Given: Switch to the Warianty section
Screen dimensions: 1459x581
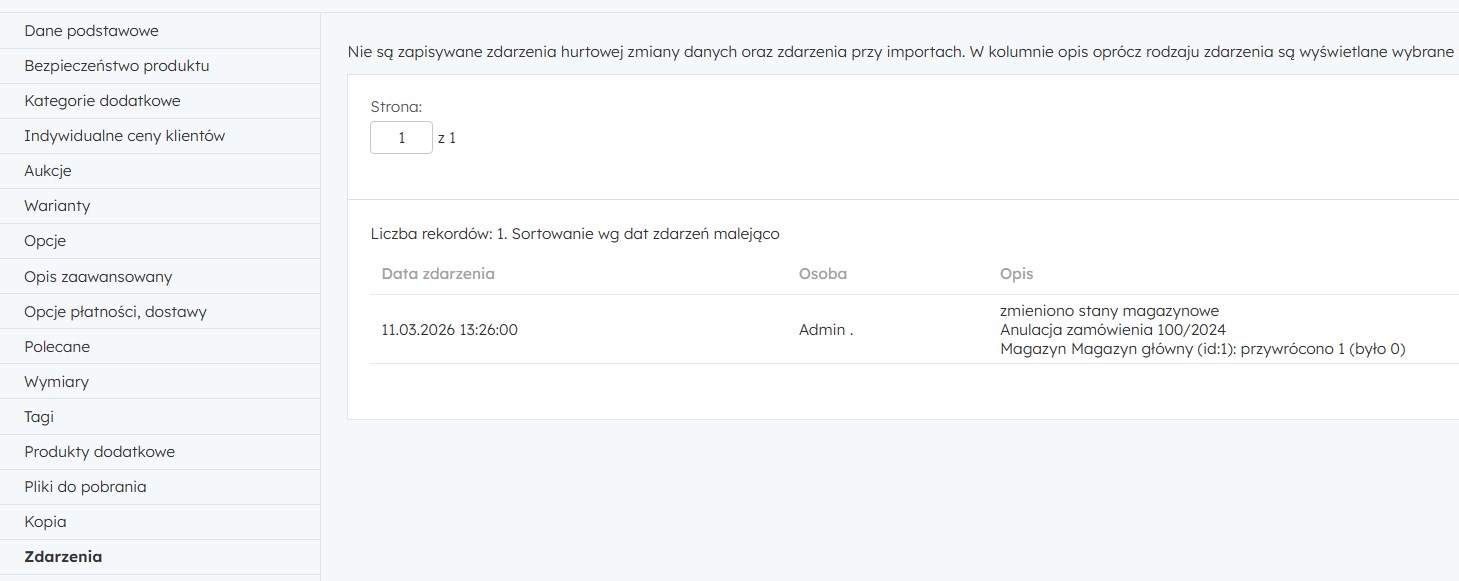Looking at the screenshot, I should coord(57,206).
